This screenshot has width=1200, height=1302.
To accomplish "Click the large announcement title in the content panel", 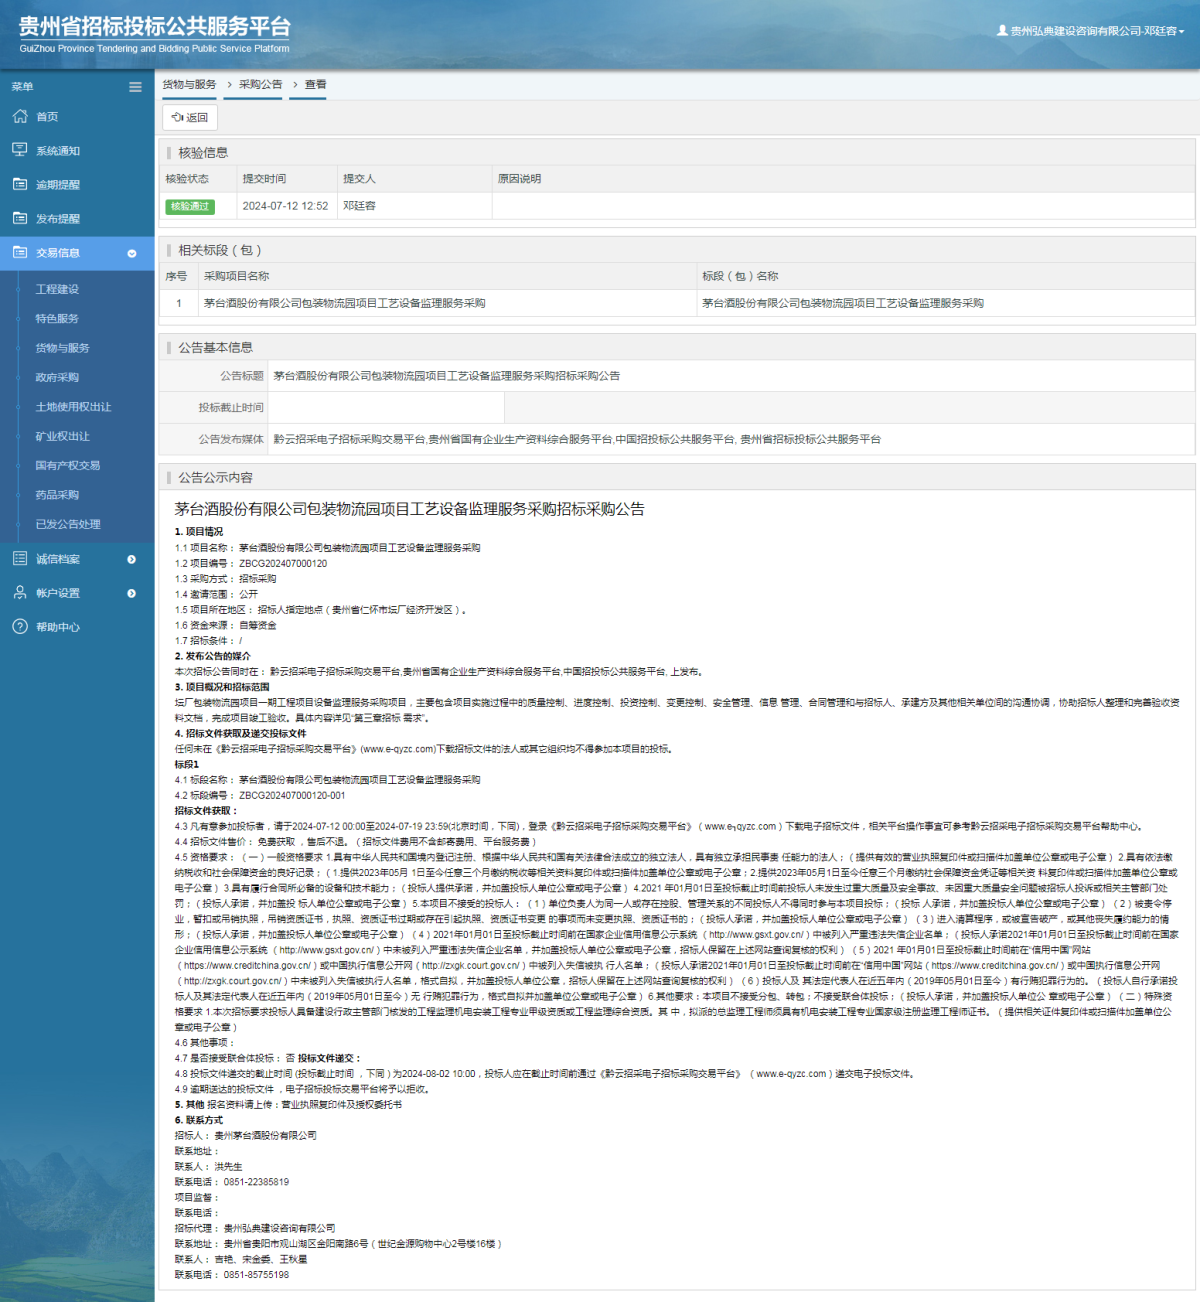I will pyautogui.click(x=410, y=509).
